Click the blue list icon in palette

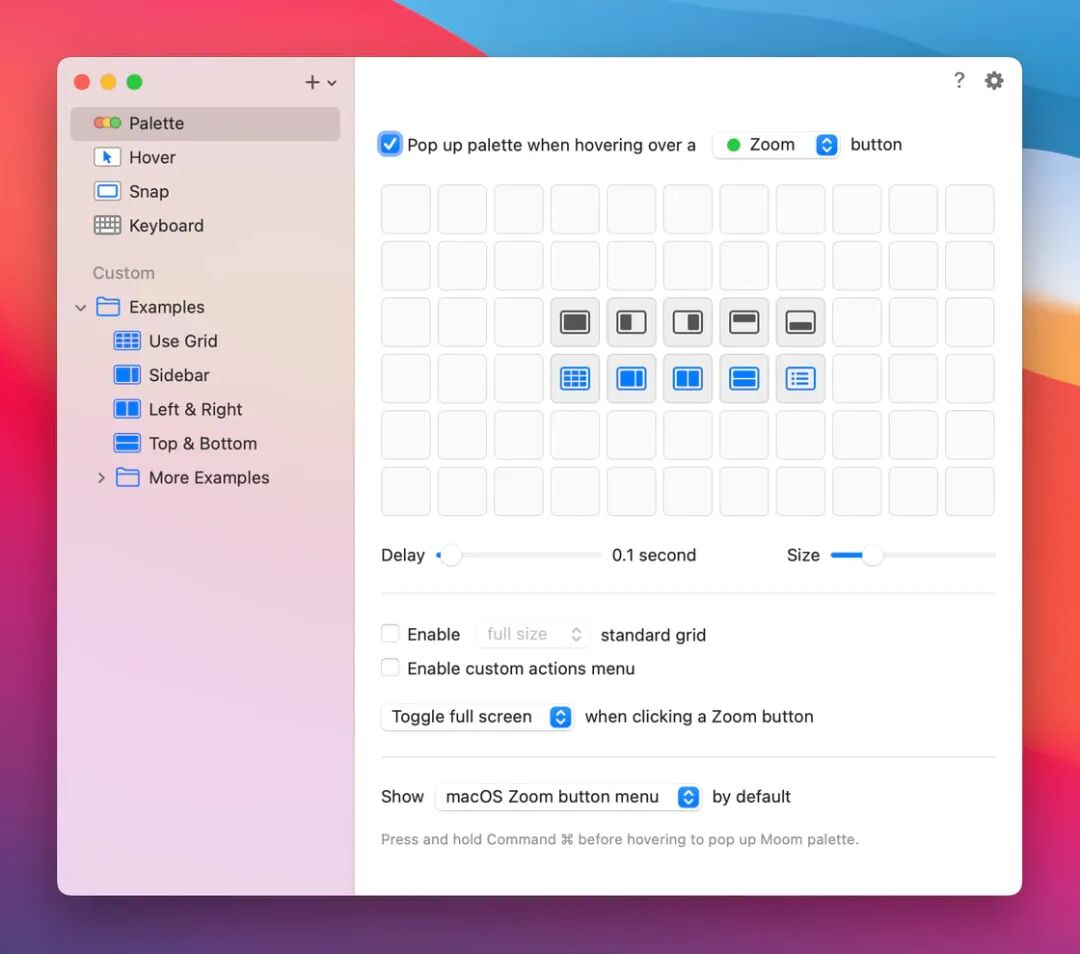tap(800, 378)
